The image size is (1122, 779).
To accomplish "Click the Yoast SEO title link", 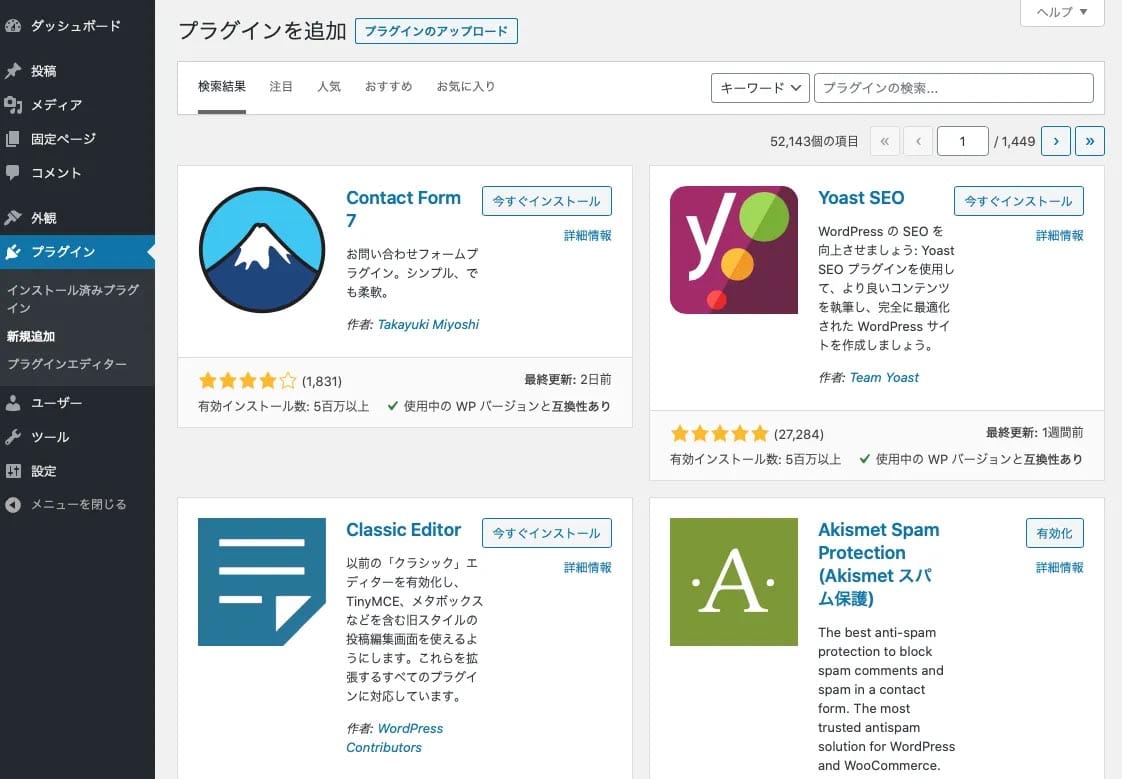I will pos(861,197).
